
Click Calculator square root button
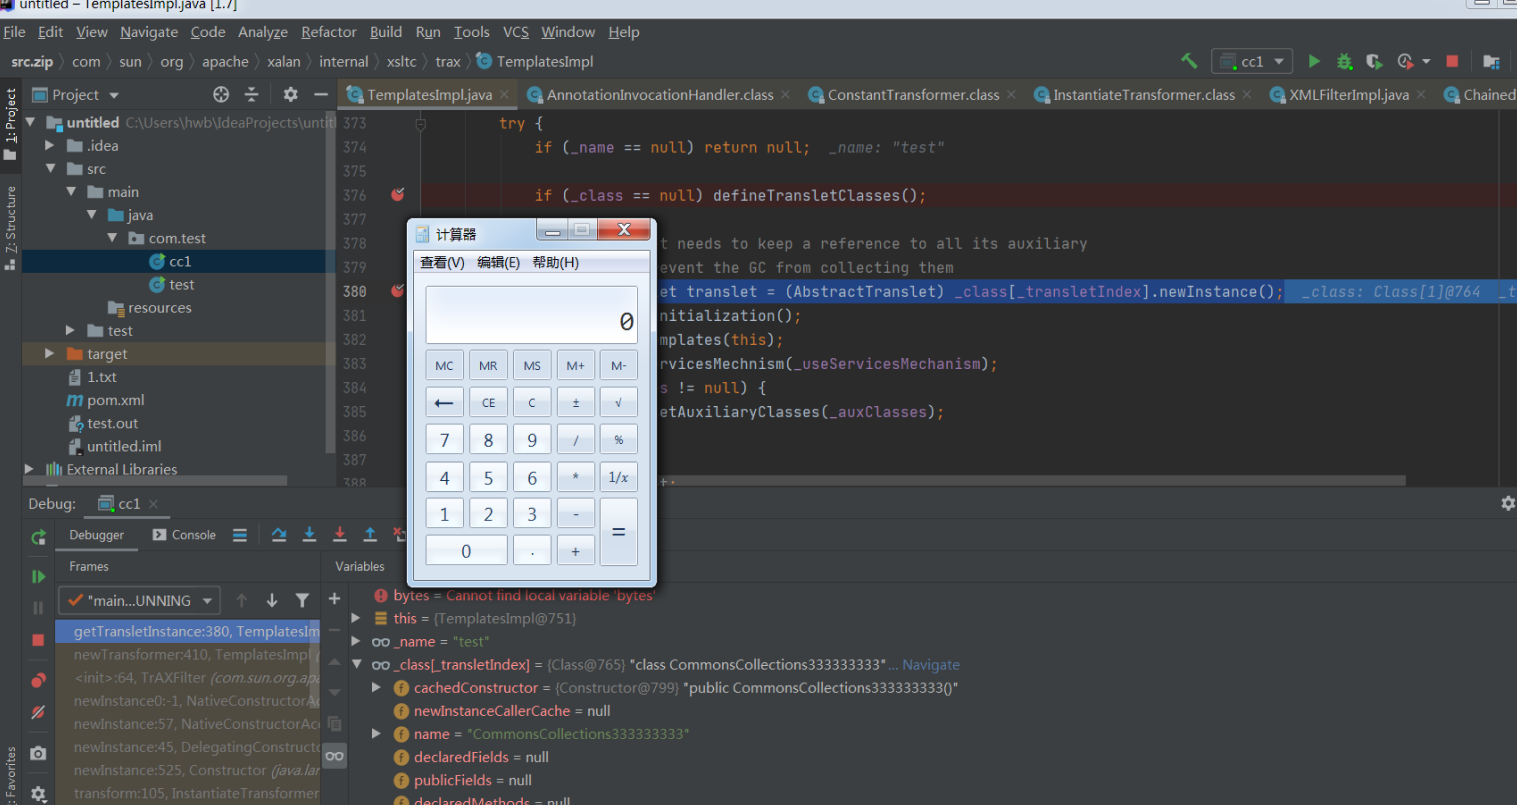click(618, 402)
